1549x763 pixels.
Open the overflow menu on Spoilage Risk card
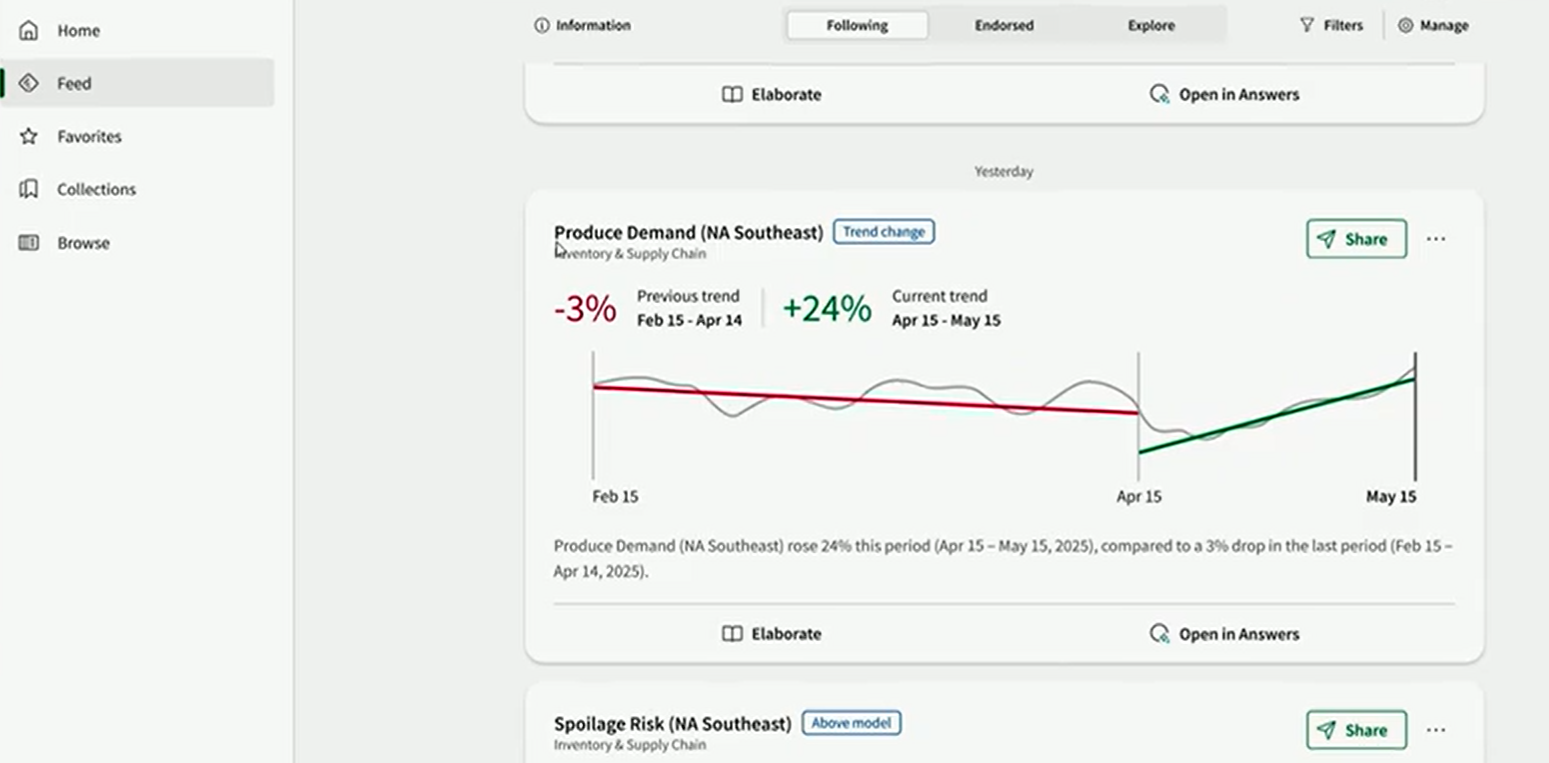[1437, 730]
